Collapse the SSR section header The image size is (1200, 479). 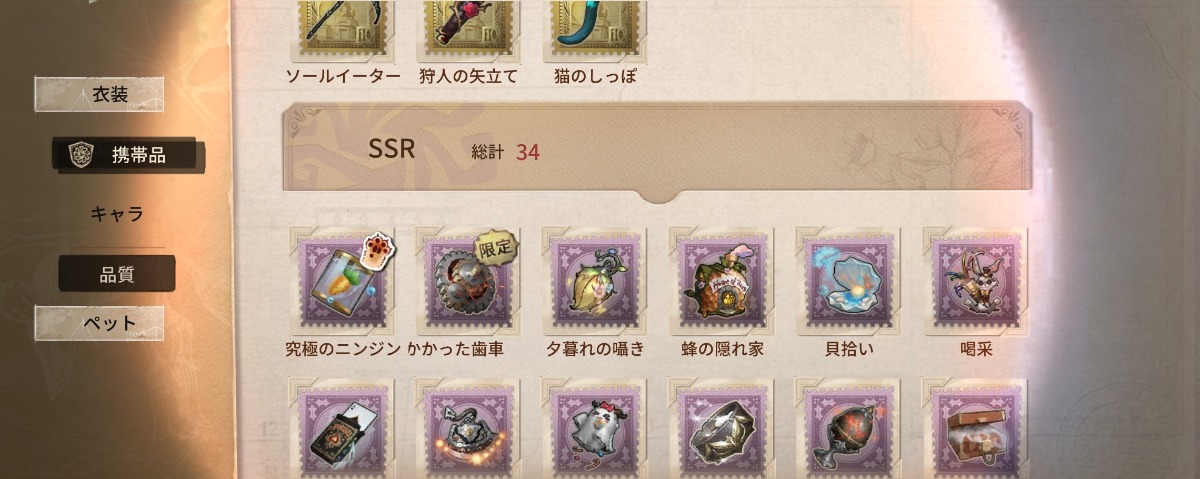[x=658, y=151]
